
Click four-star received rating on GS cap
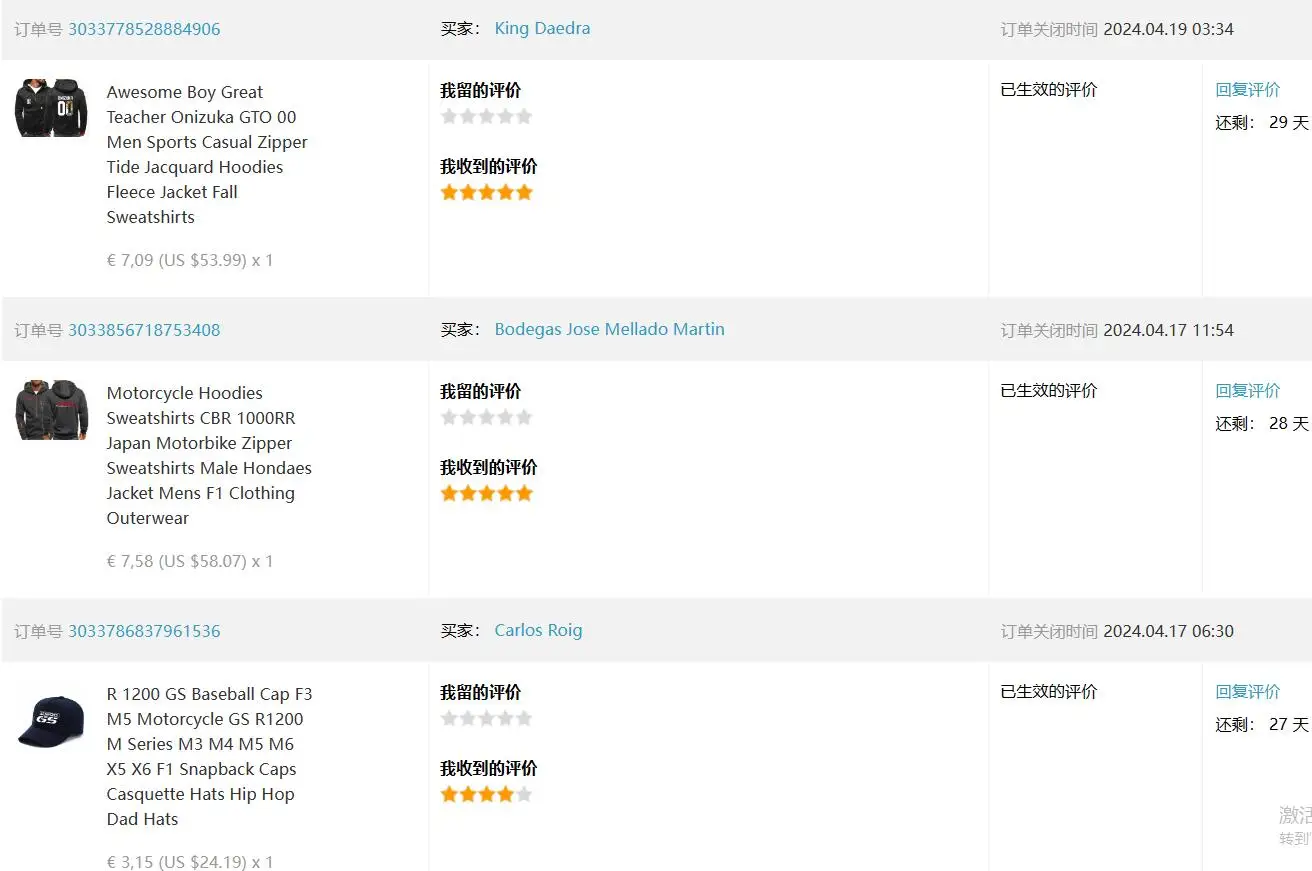[x=486, y=794]
